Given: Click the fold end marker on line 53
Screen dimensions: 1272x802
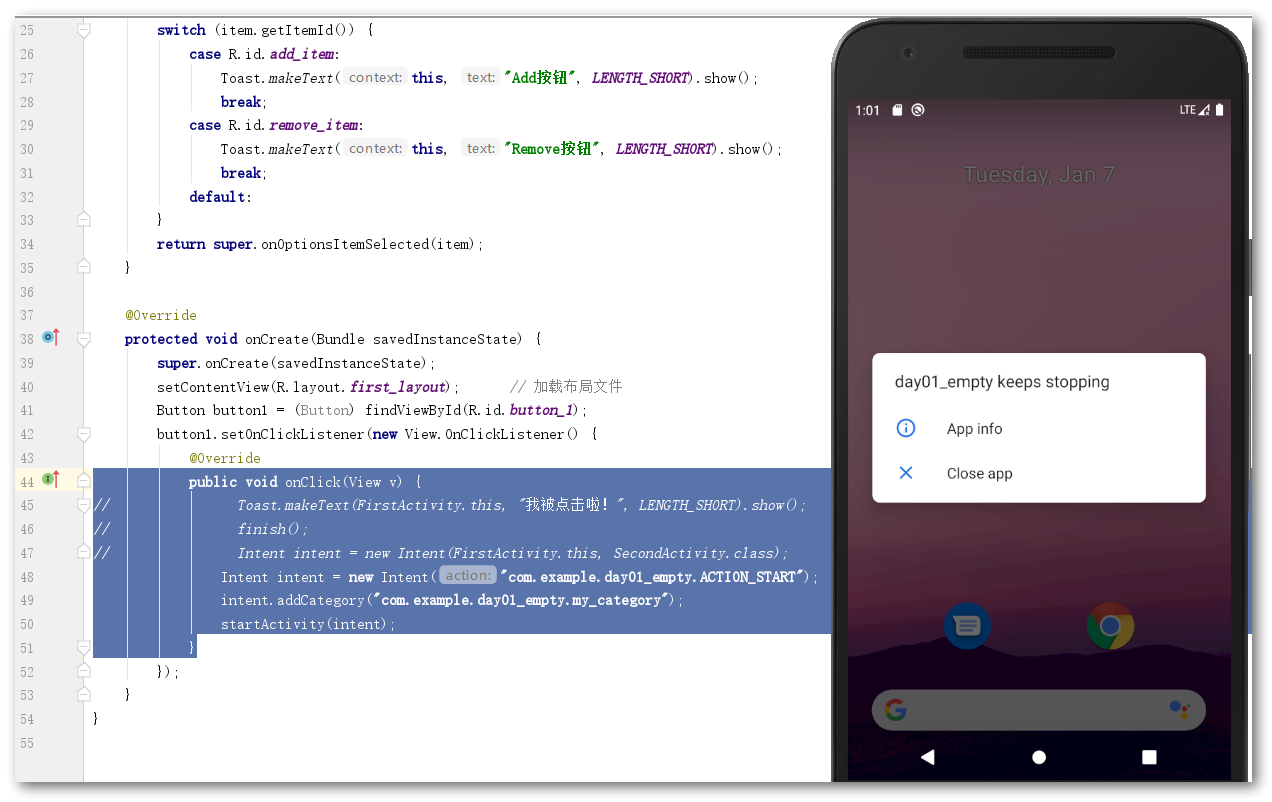Looking at the screenshot, I should [x=84, y=695].
